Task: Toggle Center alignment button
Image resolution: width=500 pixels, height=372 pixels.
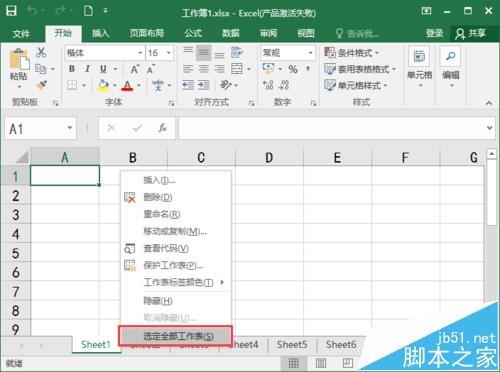Action: 204,69
